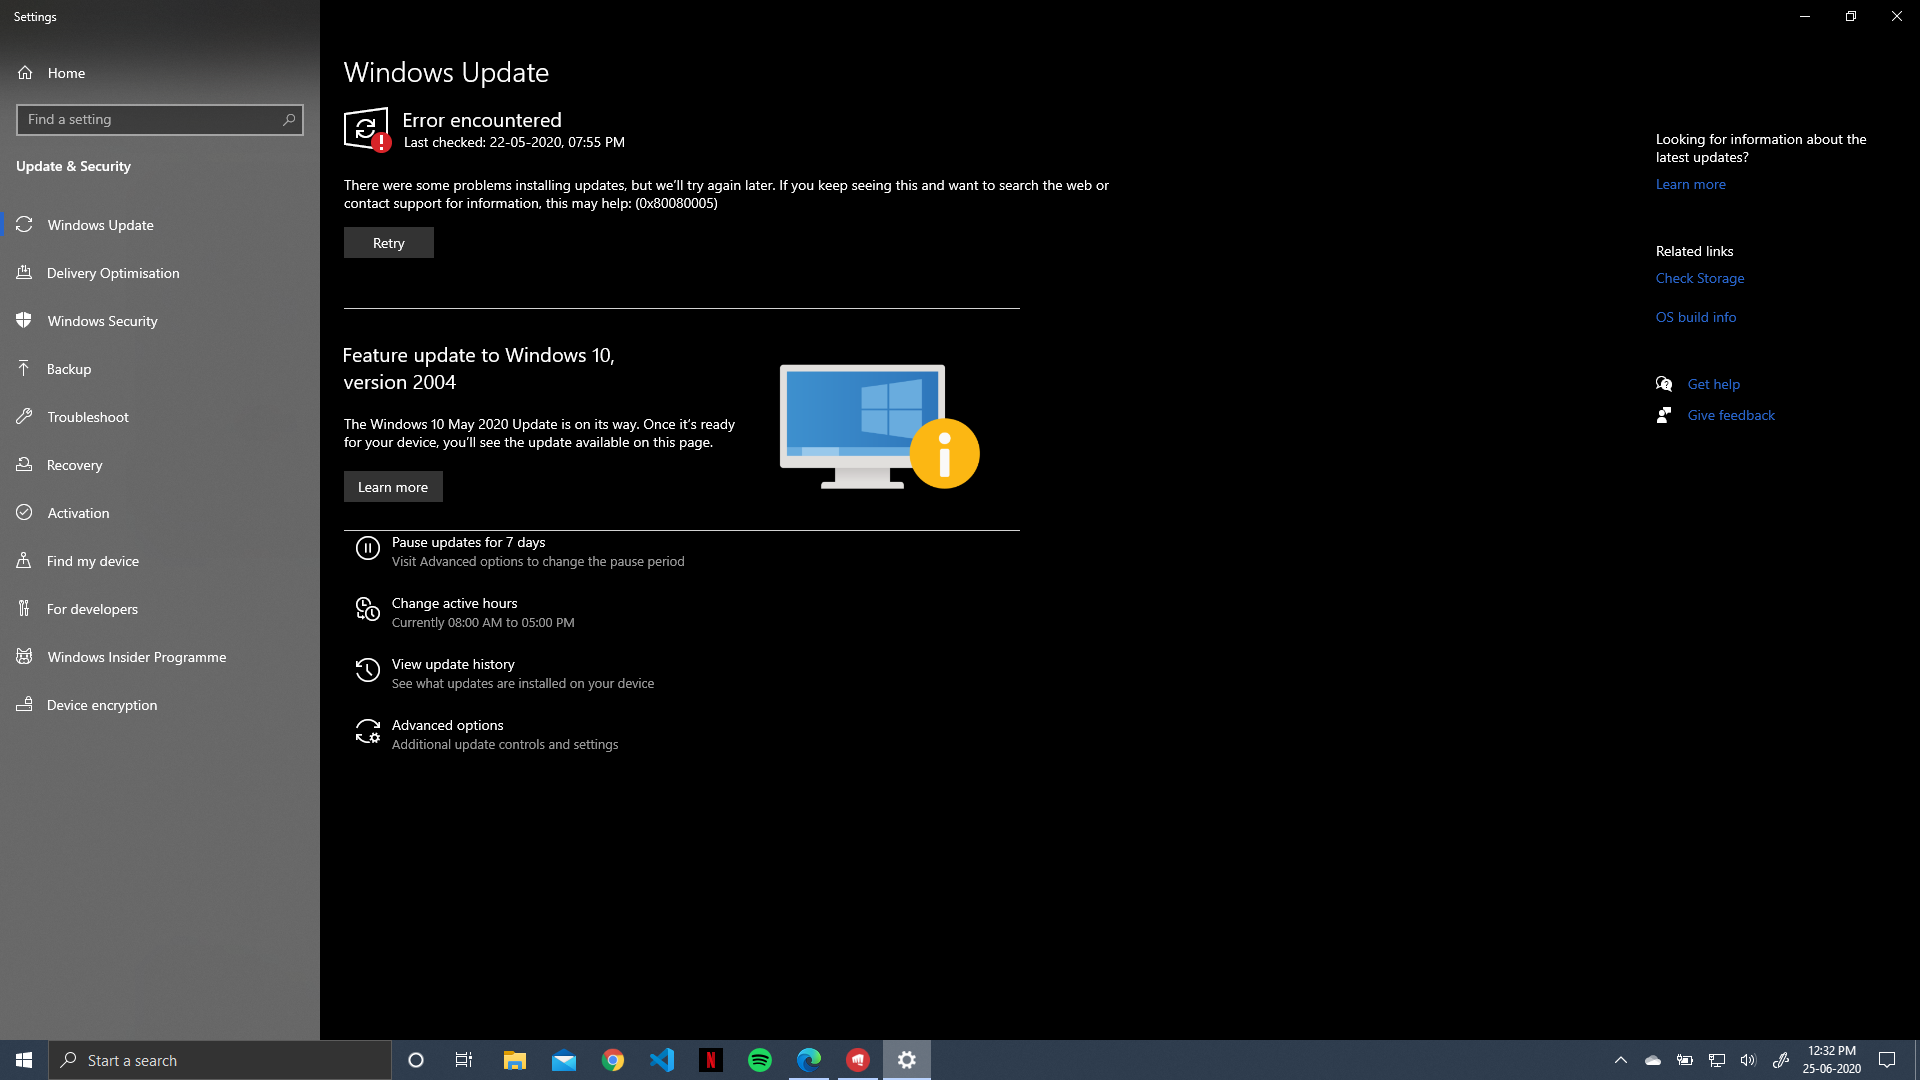This screenshot has width=1920, height=1080.
Task: Open the Backup settings page
Action: pos(160,369)
